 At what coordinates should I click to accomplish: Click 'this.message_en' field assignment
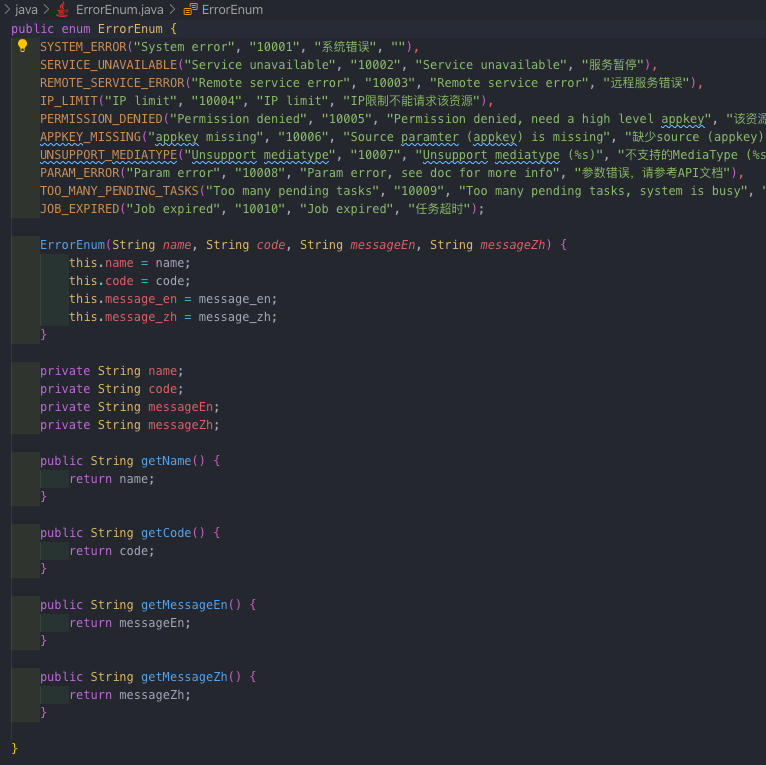pos(173,299)
